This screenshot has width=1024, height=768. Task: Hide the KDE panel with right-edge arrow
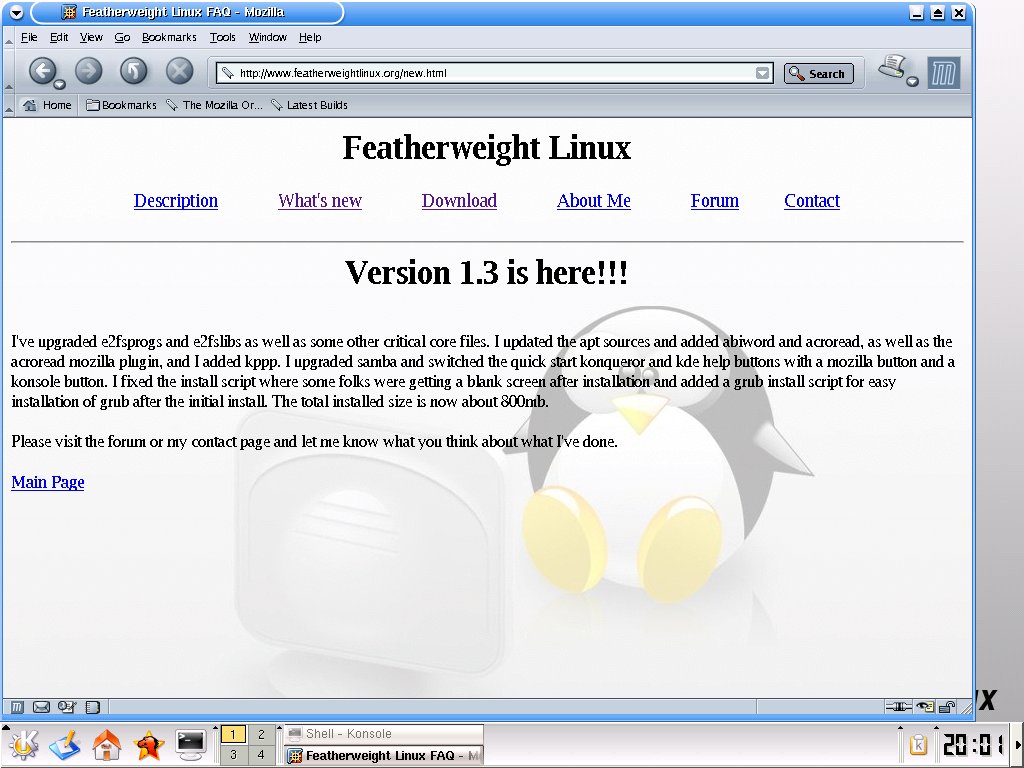coord(1017,744)
